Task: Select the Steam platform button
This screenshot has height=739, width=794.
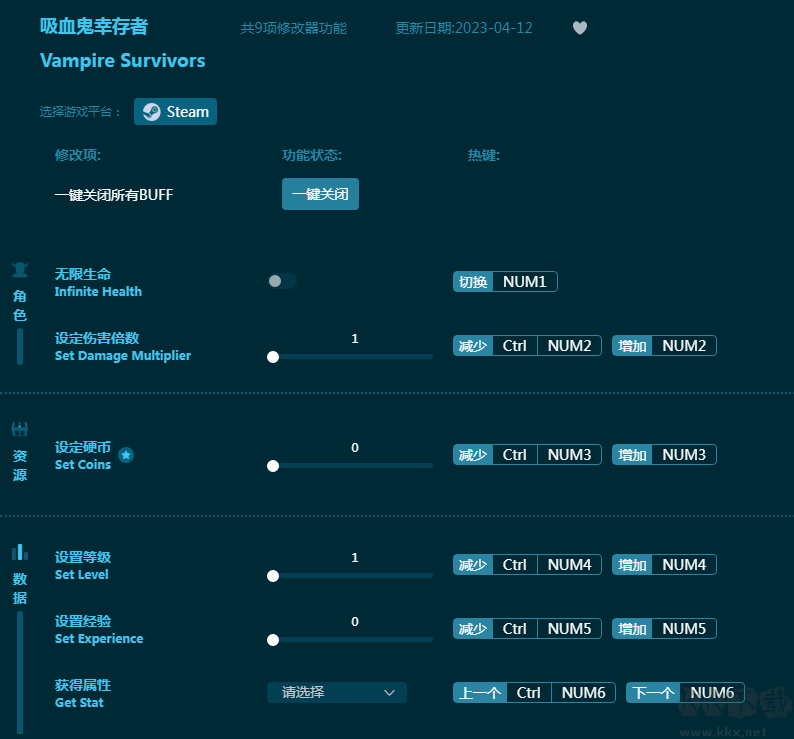Action: [x=175, y=111]
